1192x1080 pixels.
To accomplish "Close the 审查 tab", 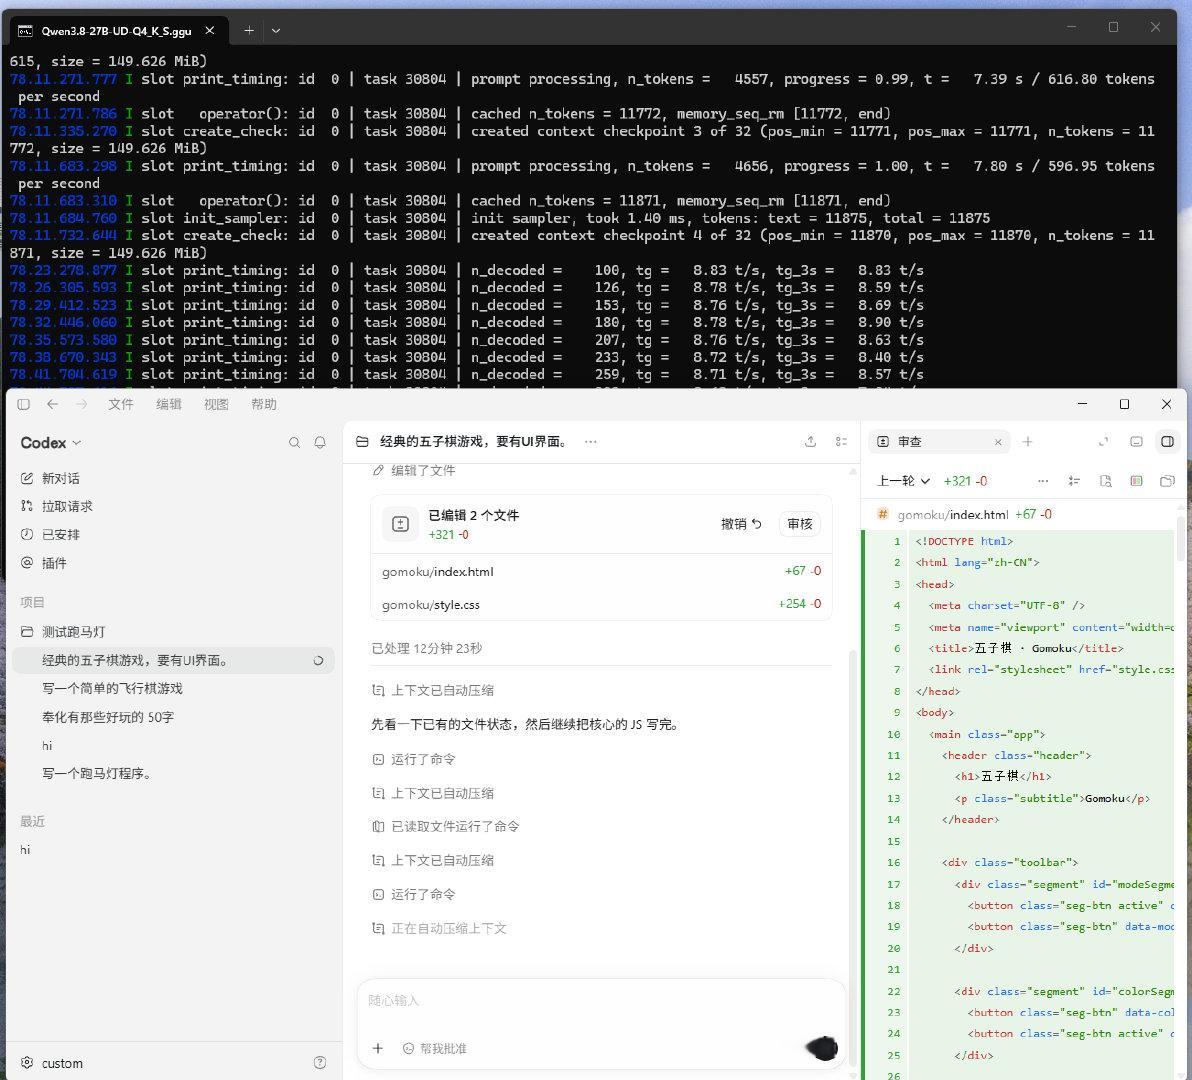I will pos(998,442).
